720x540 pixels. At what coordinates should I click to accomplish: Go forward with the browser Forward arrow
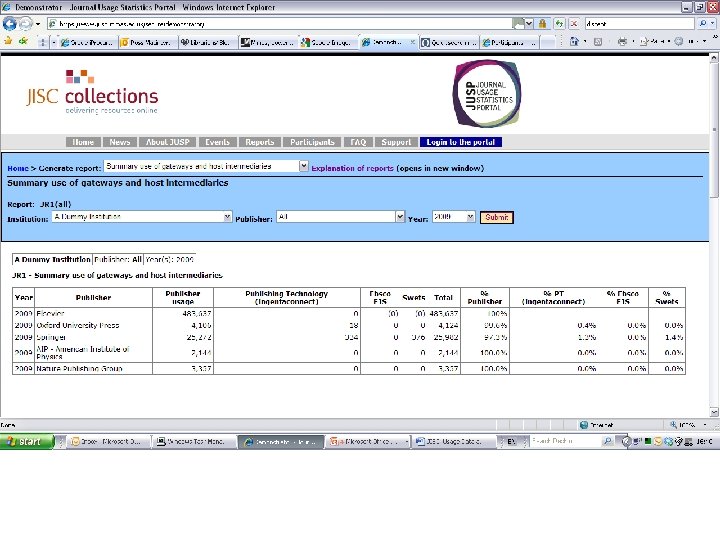point(26,23)
